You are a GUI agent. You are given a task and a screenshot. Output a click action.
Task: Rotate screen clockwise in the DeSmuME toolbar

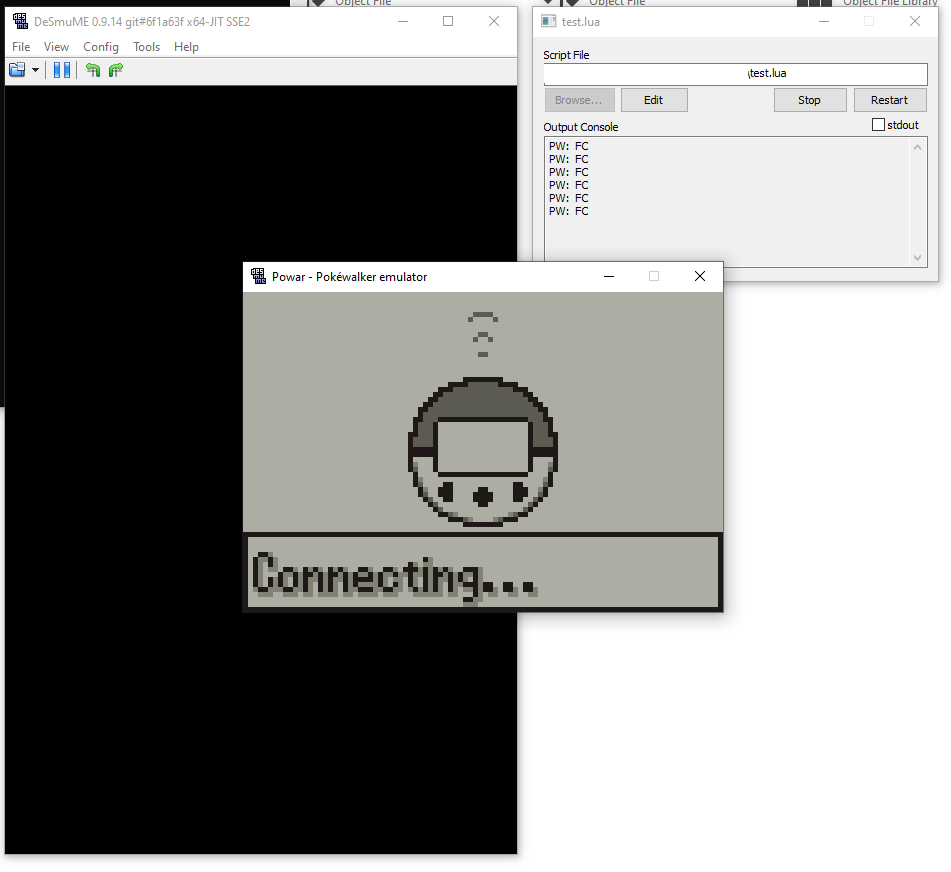tap(116, 70)
